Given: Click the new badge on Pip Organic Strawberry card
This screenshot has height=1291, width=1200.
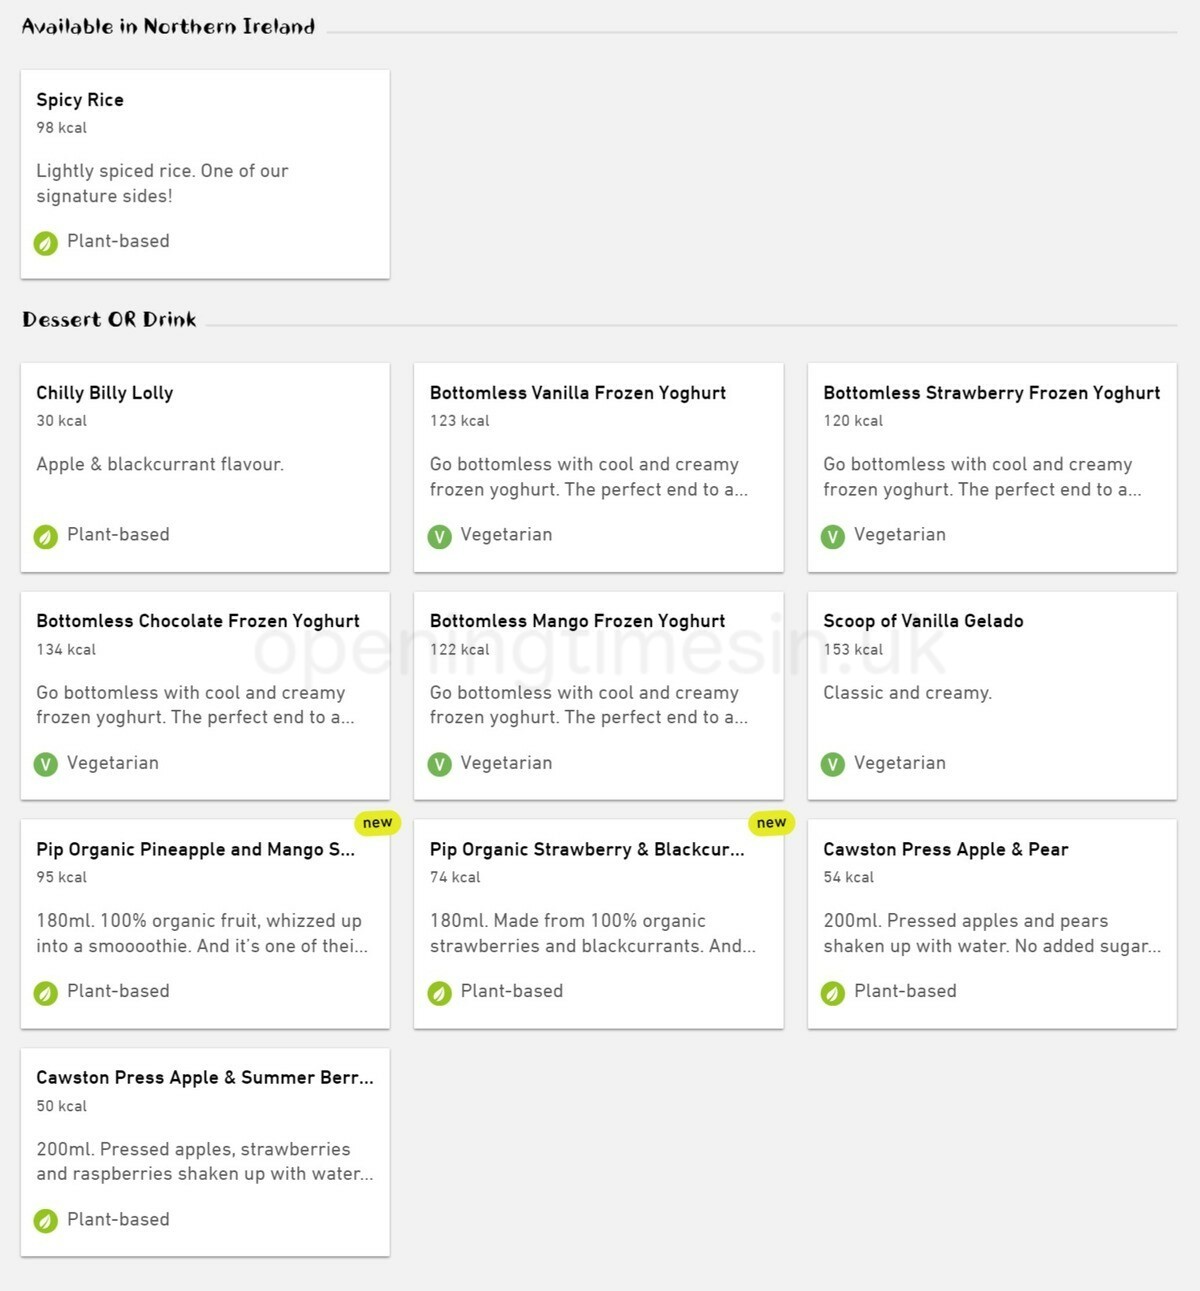Looking at the screenshot, I should pyautogui.click(x=771, y=823).
